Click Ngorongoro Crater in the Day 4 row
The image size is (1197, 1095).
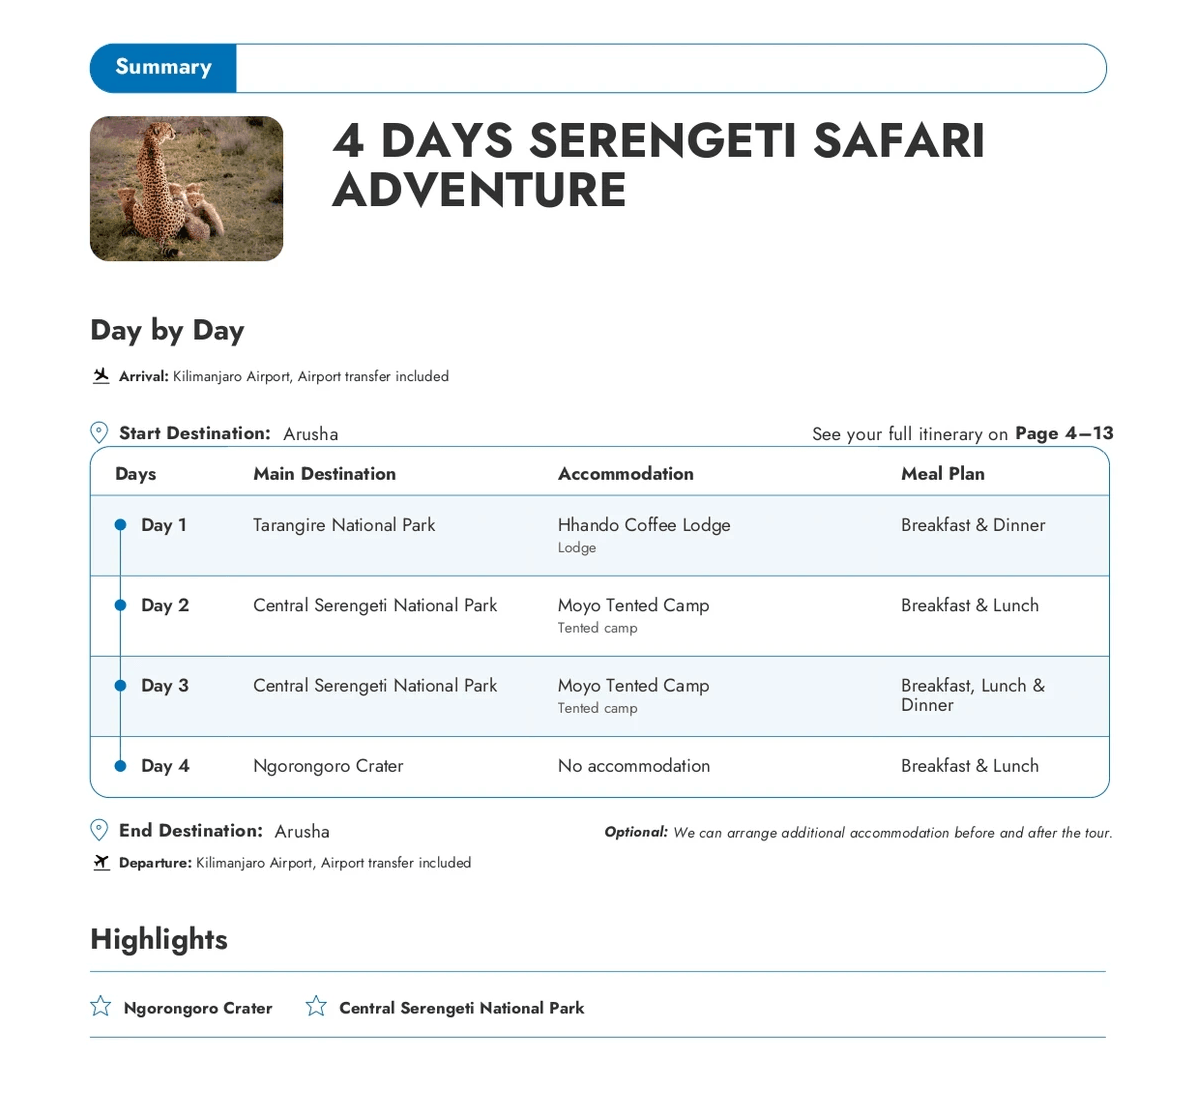328,766
